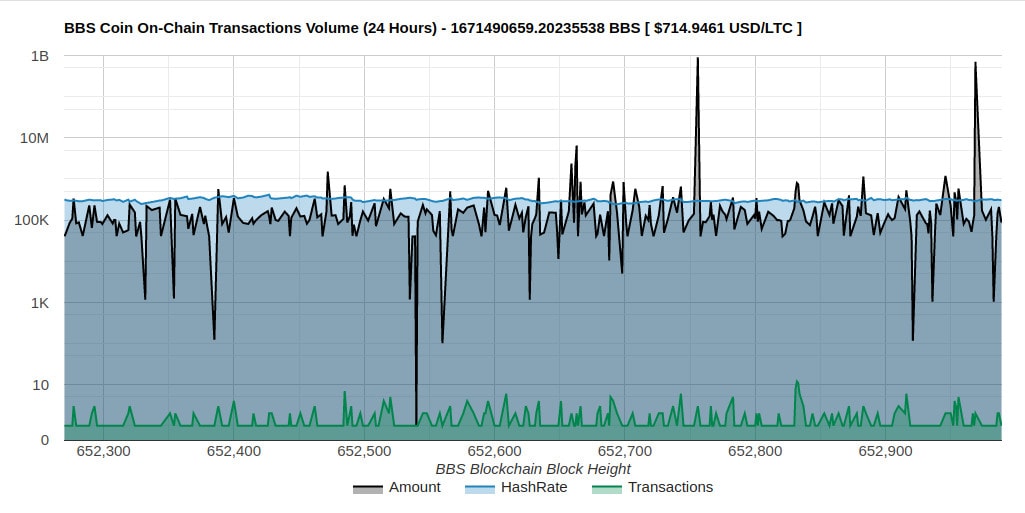This screenshot has height=513, width=1025.
Task: Select the 1B label on y-axis
Action: point(39,57)
